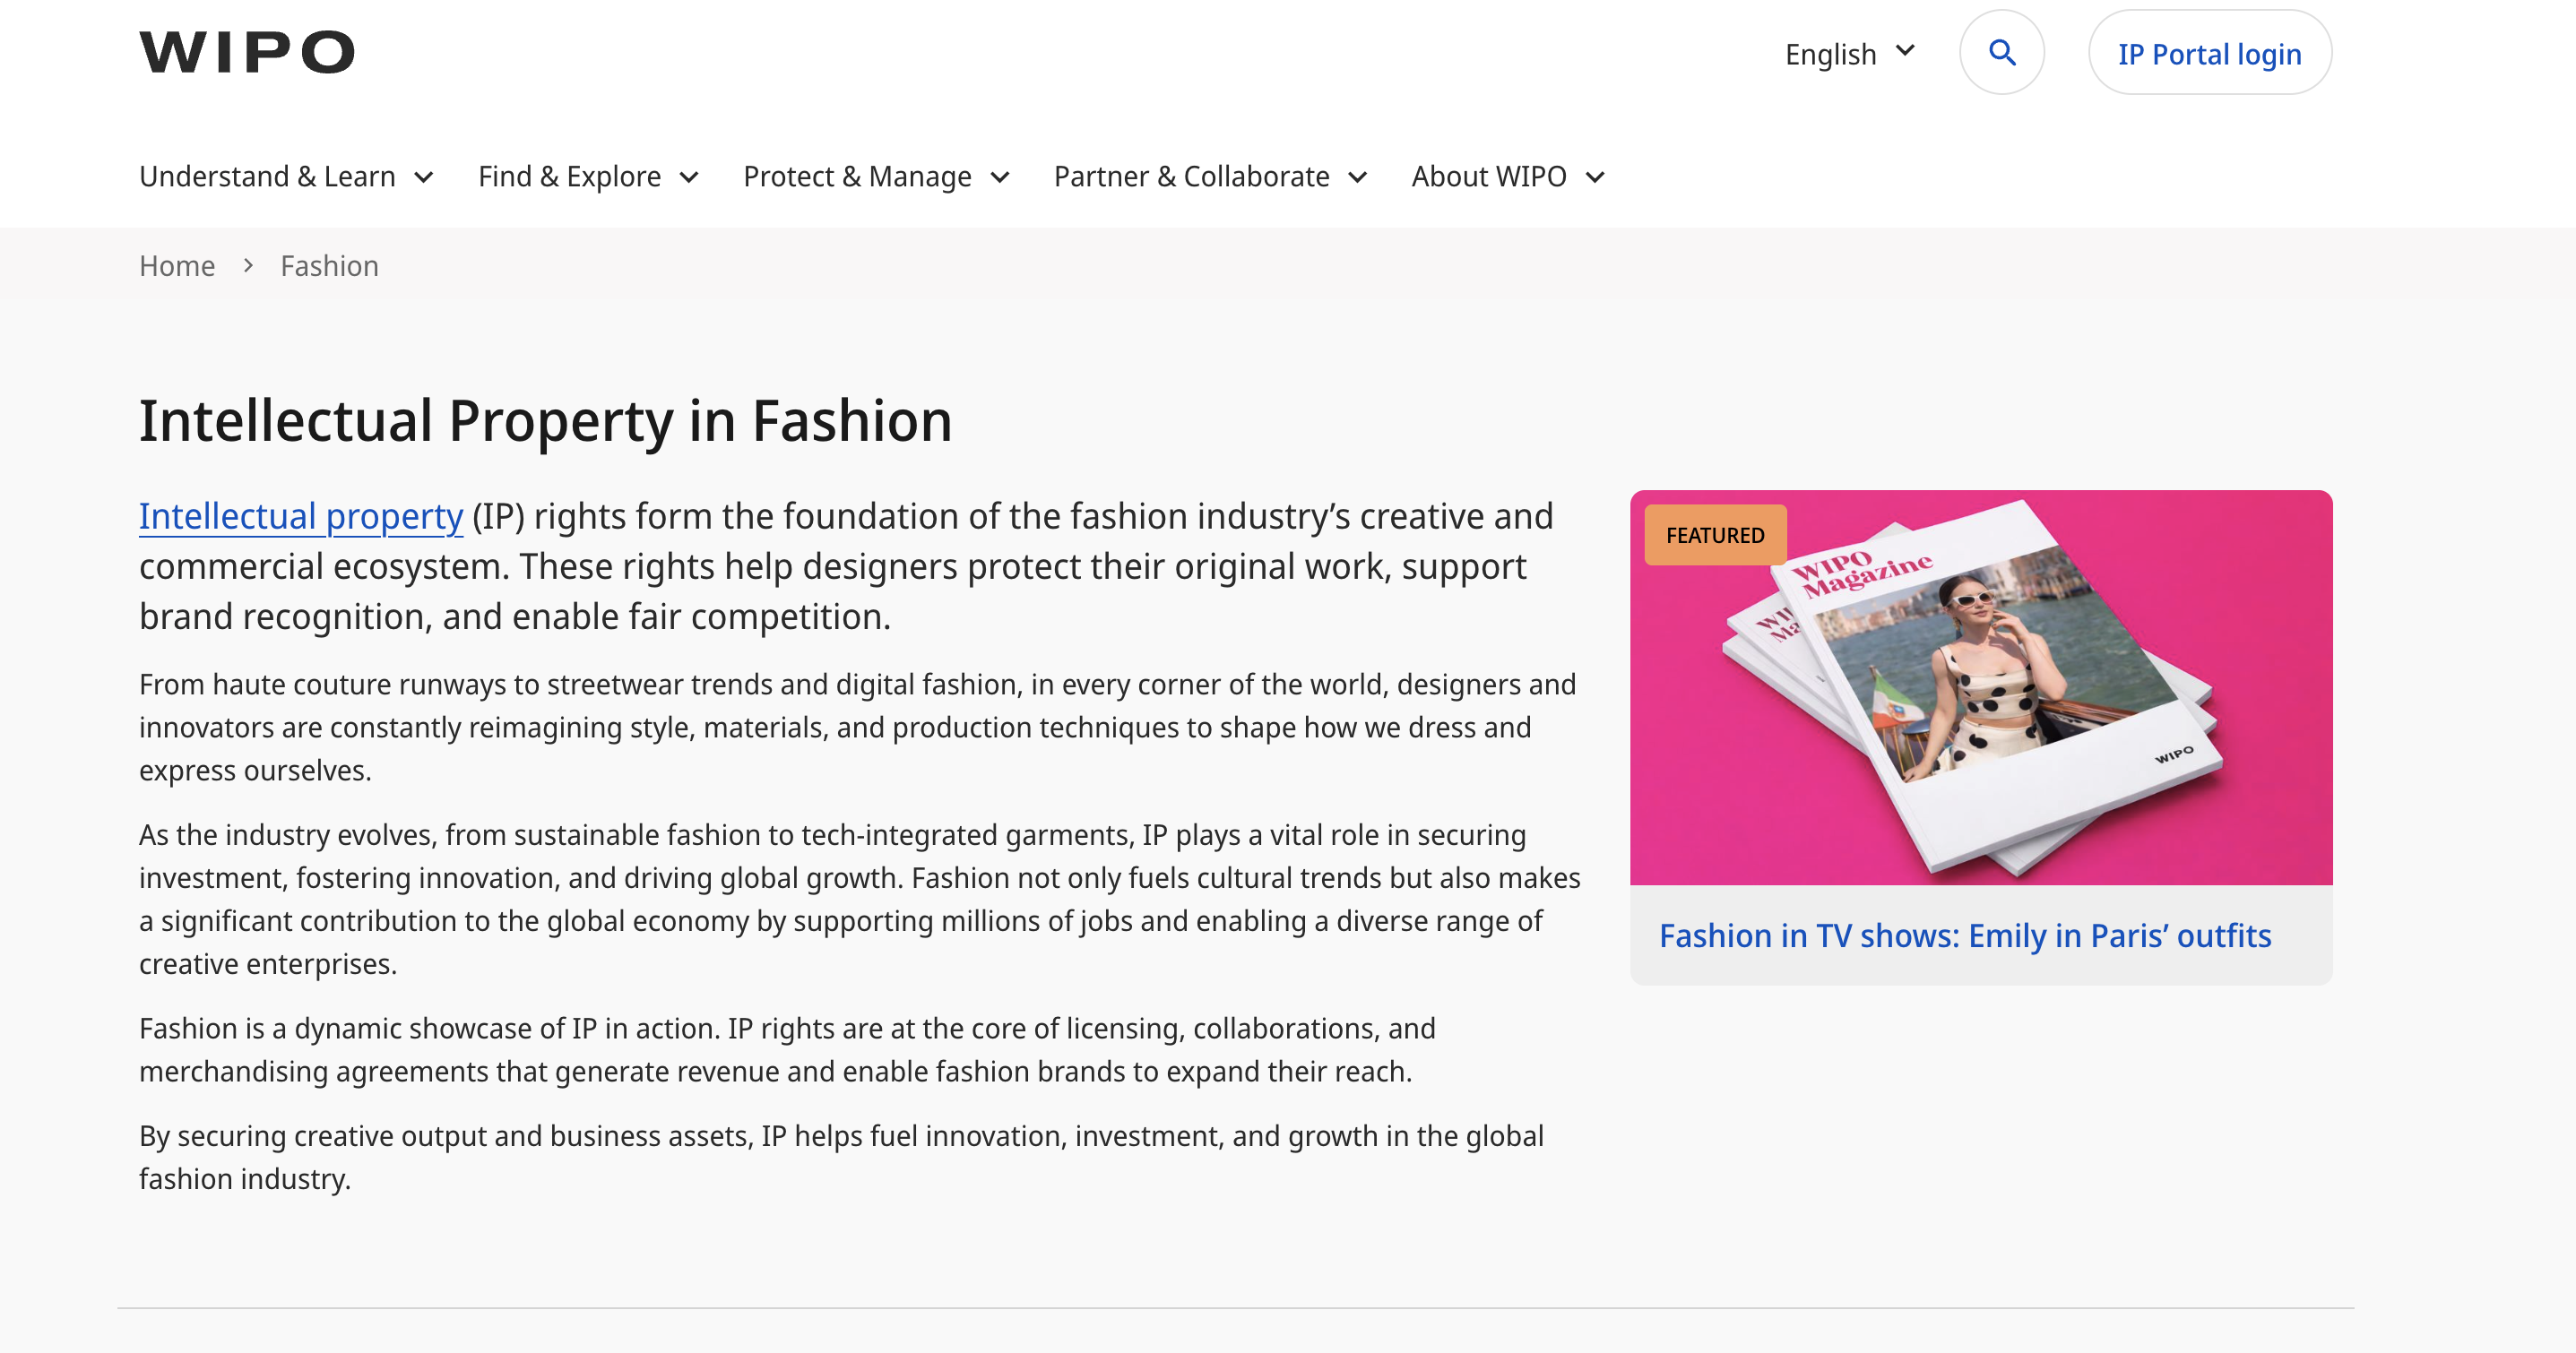Go to the Home breadcrumb link

click(177, 266)
